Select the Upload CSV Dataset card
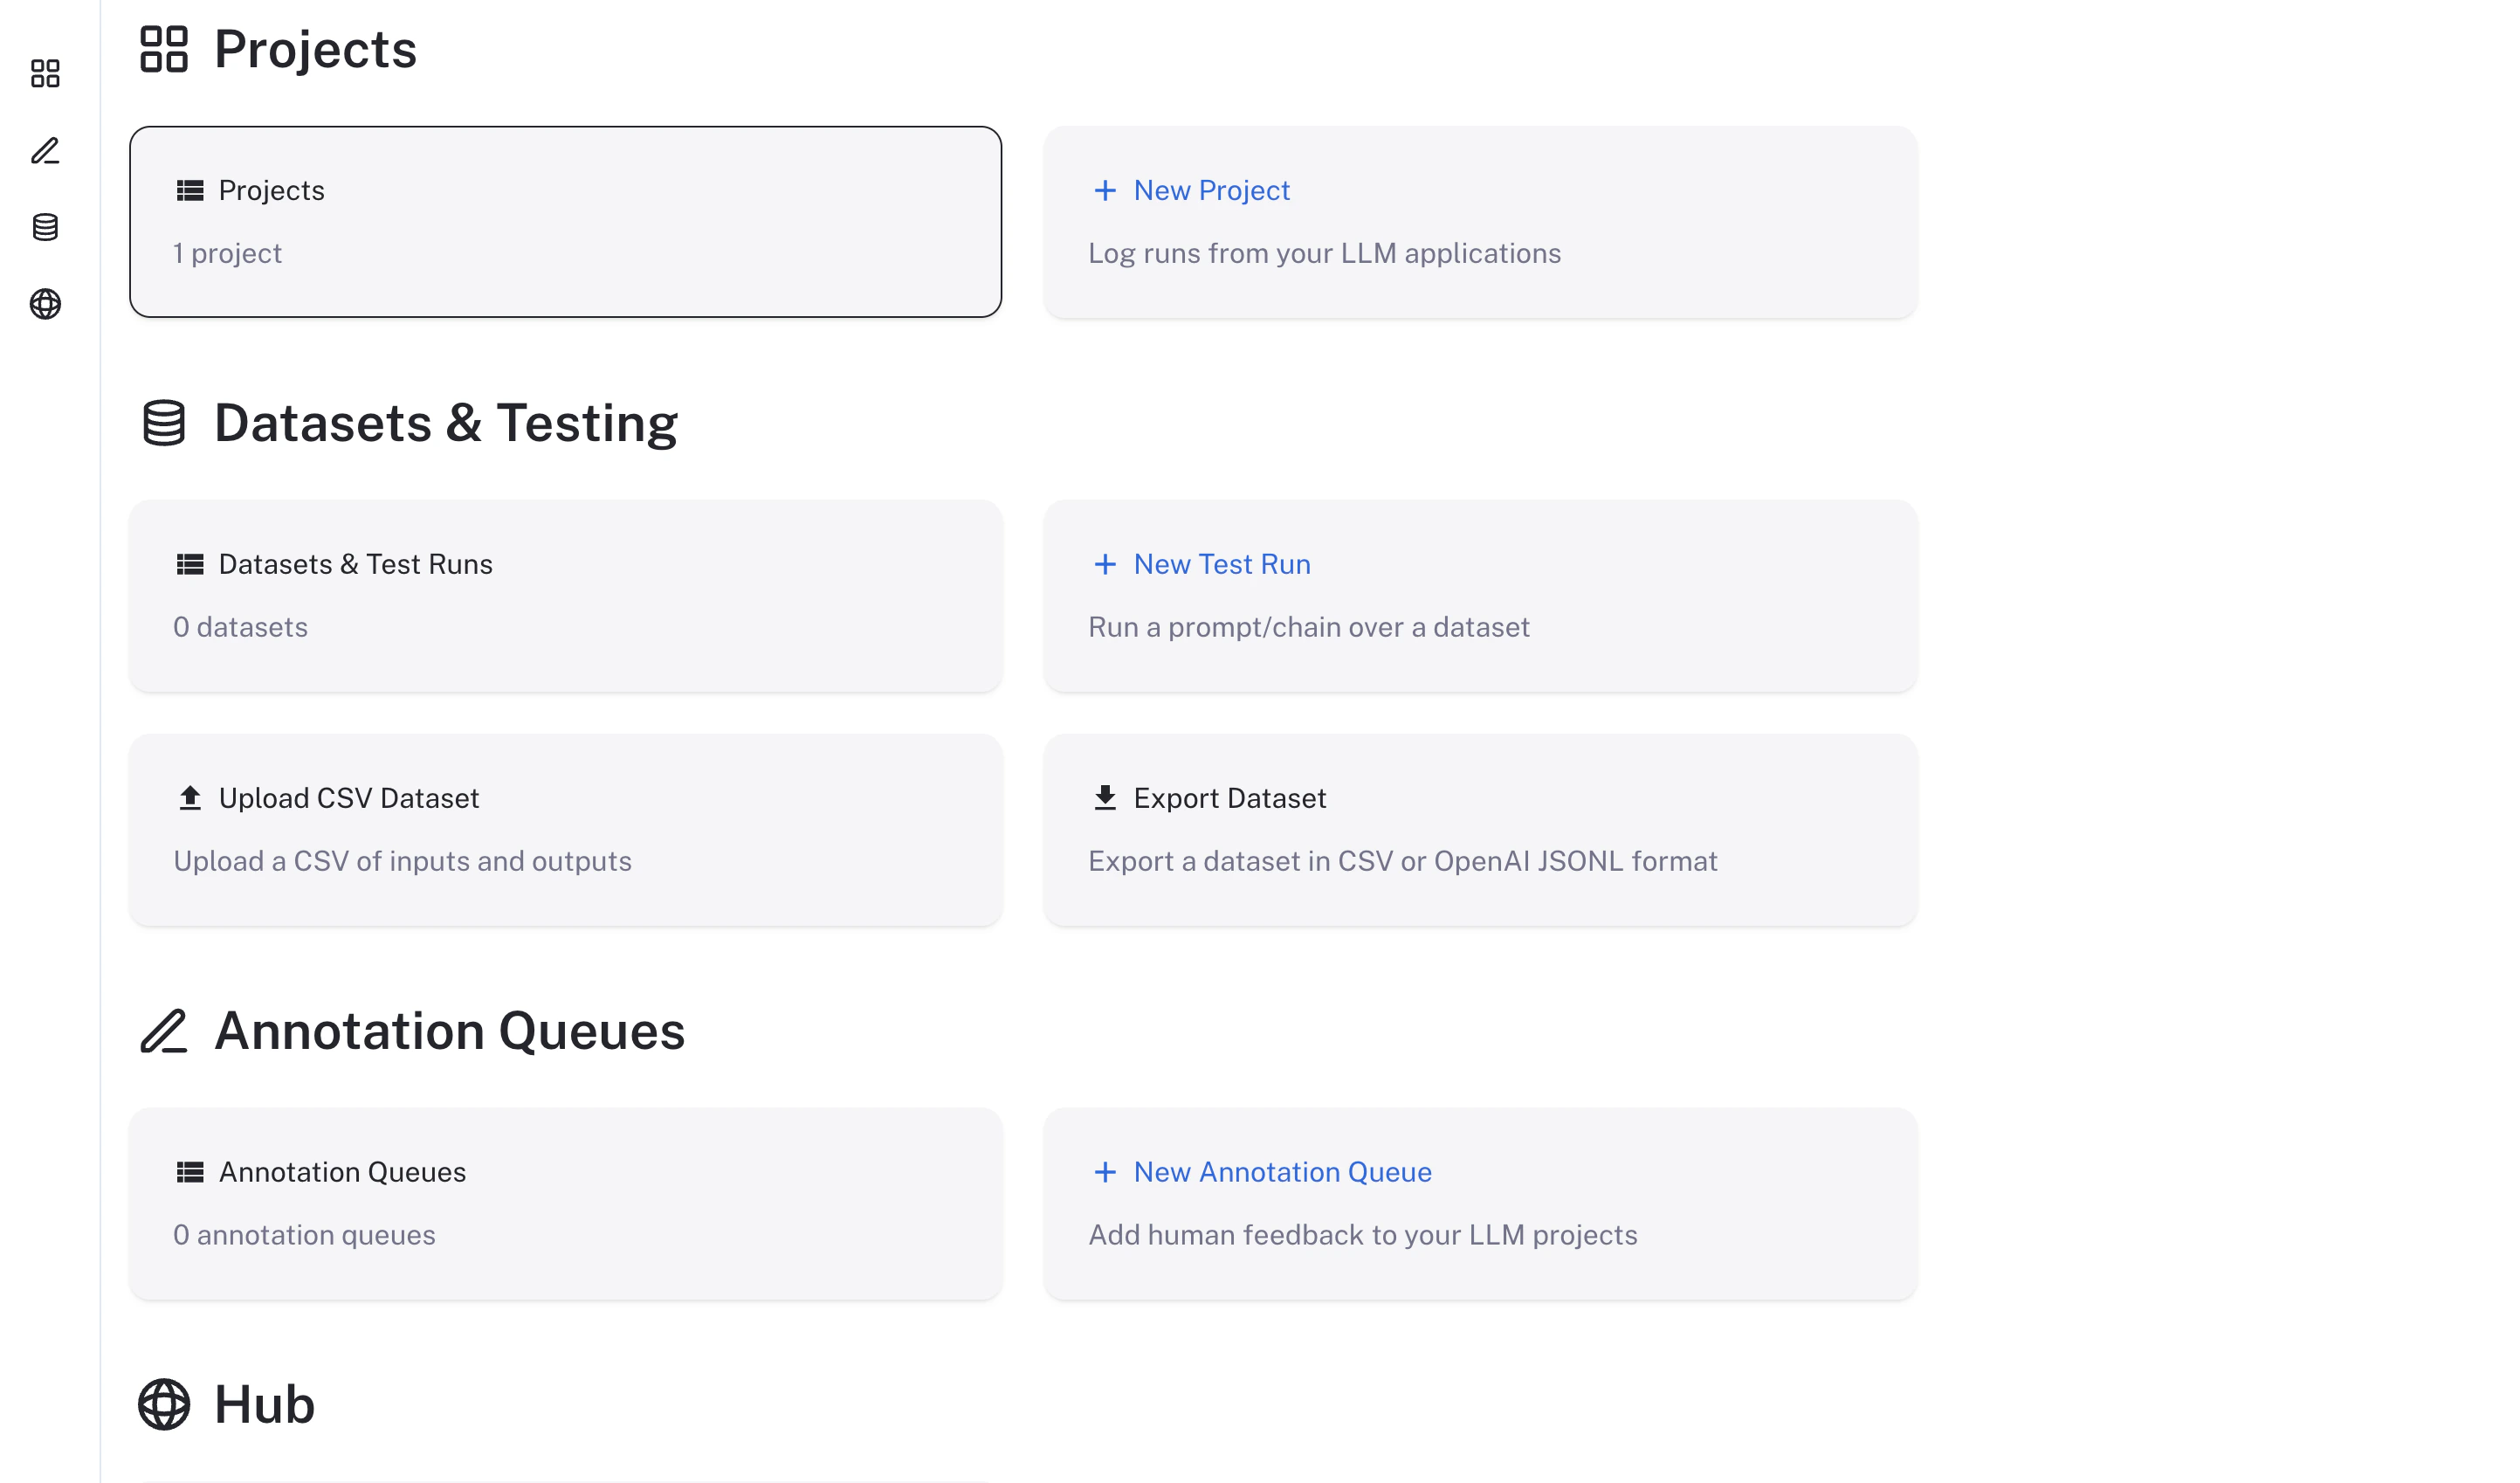This screenshot has height=1483, width=2520. [x=566, y=830]
